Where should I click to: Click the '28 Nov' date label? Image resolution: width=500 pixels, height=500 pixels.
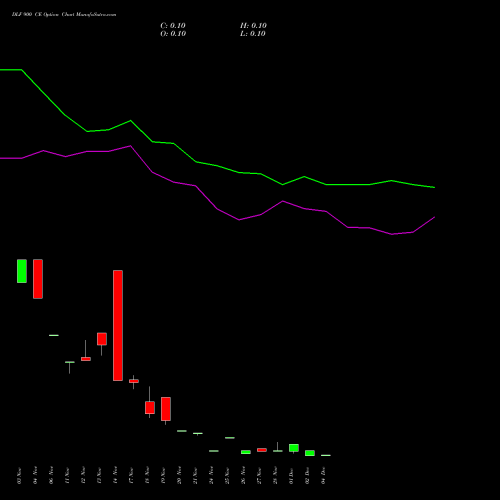tap(275, 476)
